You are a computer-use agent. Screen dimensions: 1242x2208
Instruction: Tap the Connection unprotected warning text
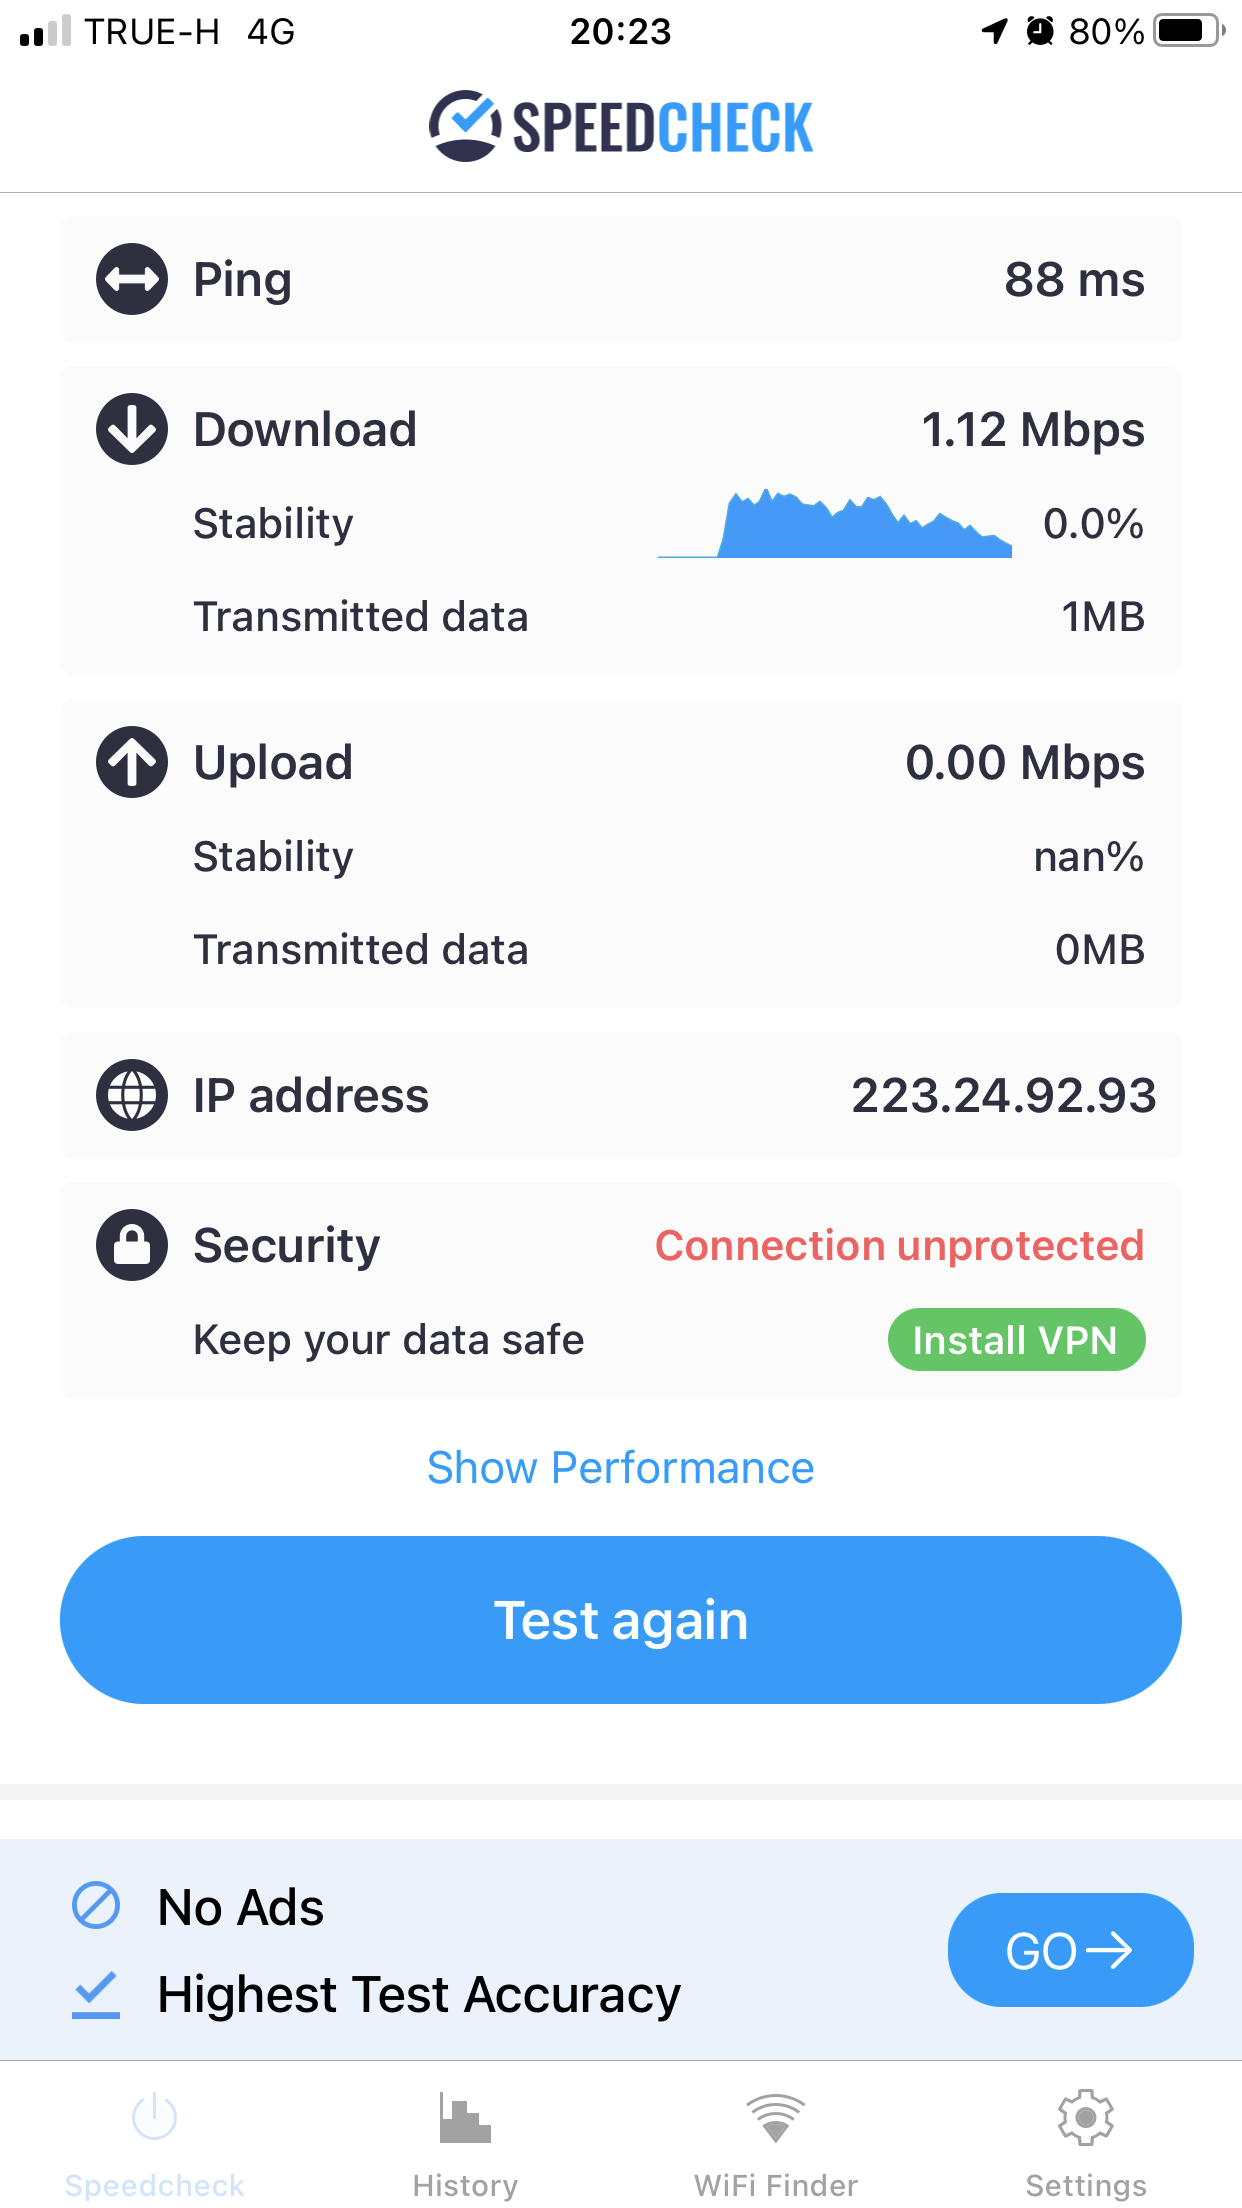pyautogui.click(x=899, y=1246)
